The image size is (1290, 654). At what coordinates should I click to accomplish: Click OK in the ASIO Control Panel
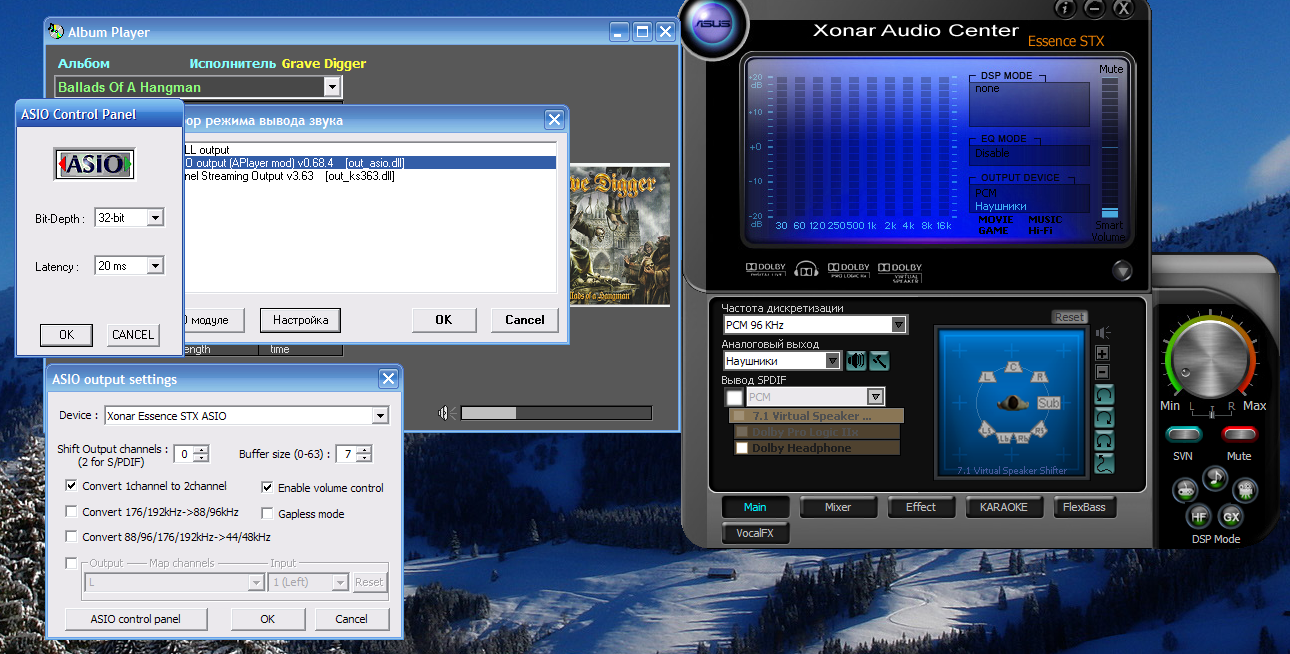(67, 335)
